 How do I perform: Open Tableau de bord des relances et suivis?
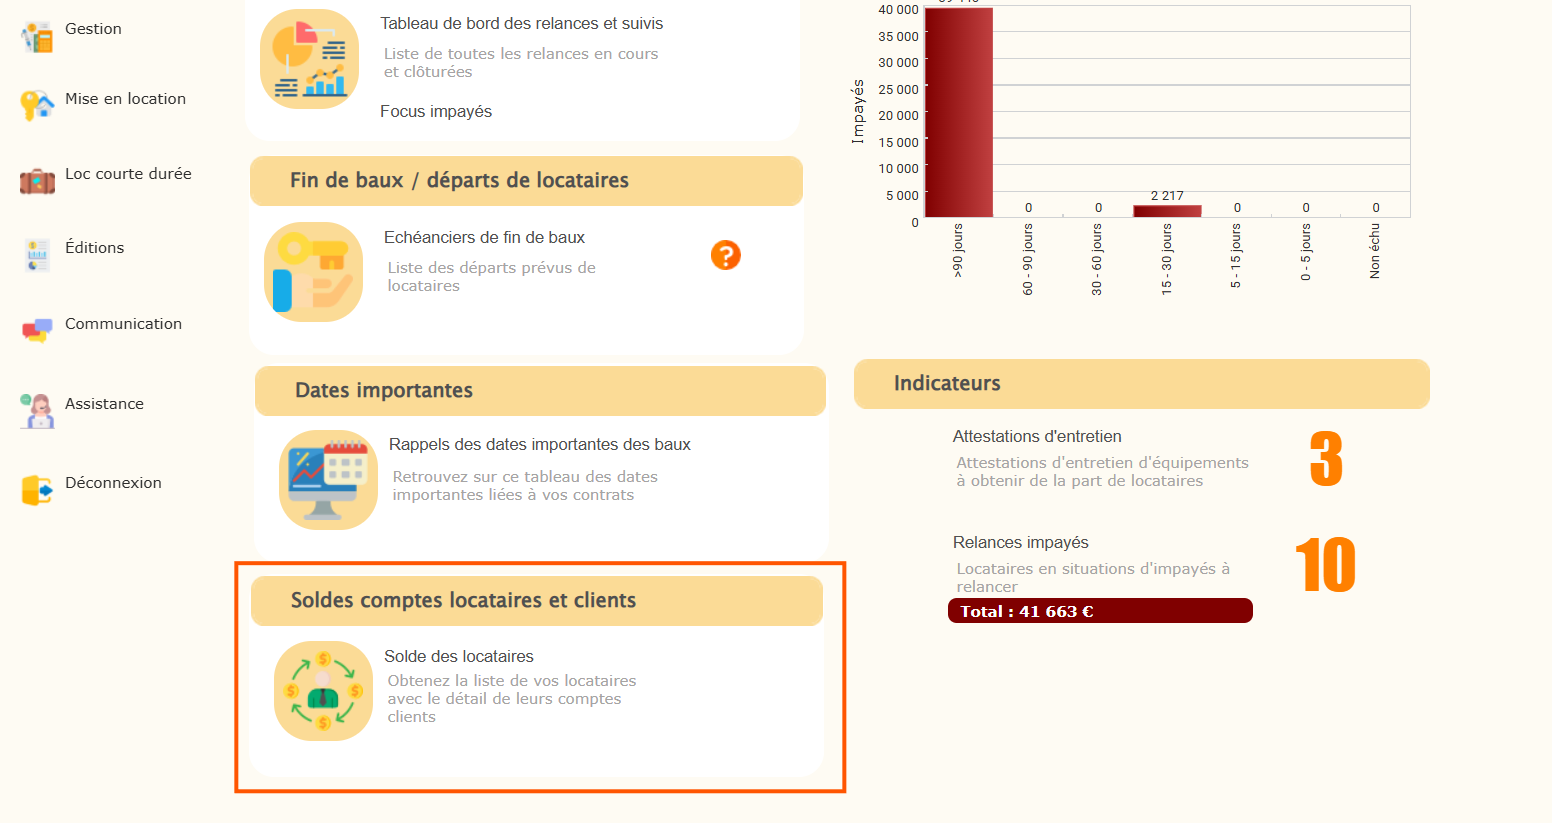coord(521,23)
